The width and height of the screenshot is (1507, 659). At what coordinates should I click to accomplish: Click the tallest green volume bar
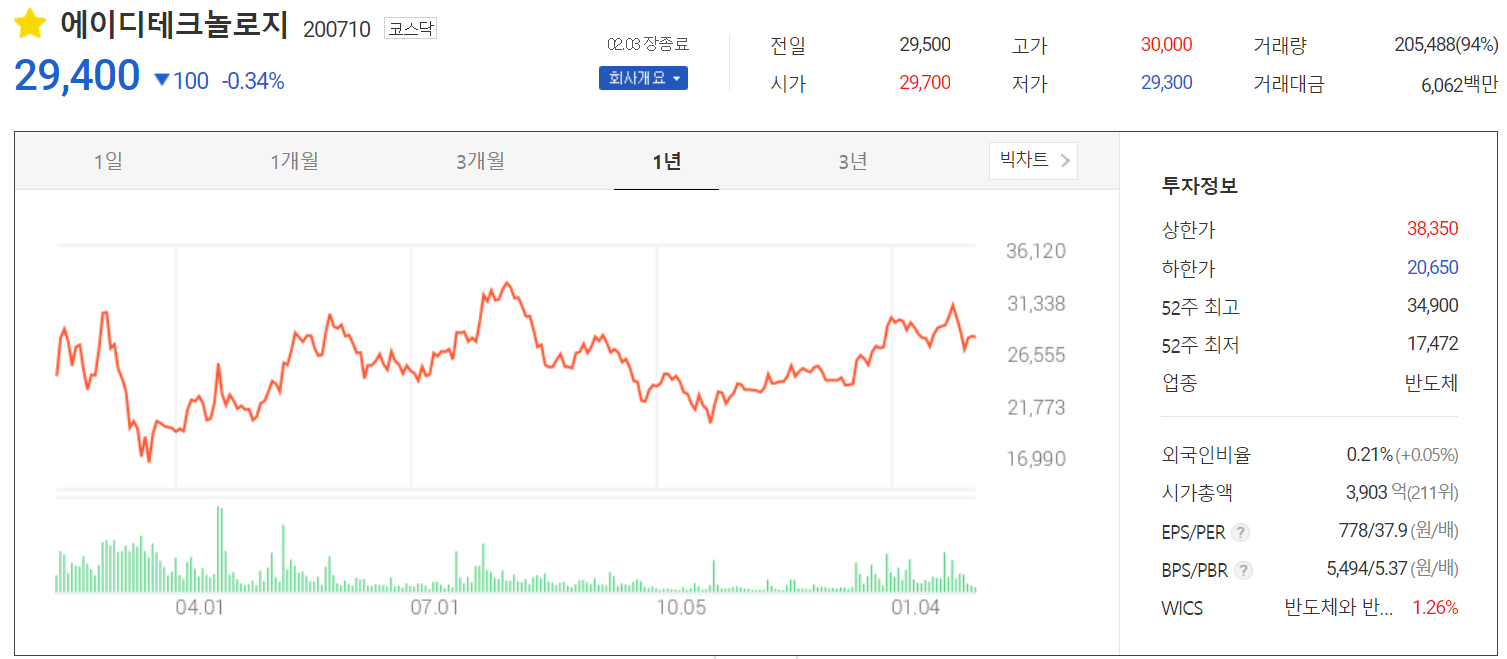click(219, 550)
